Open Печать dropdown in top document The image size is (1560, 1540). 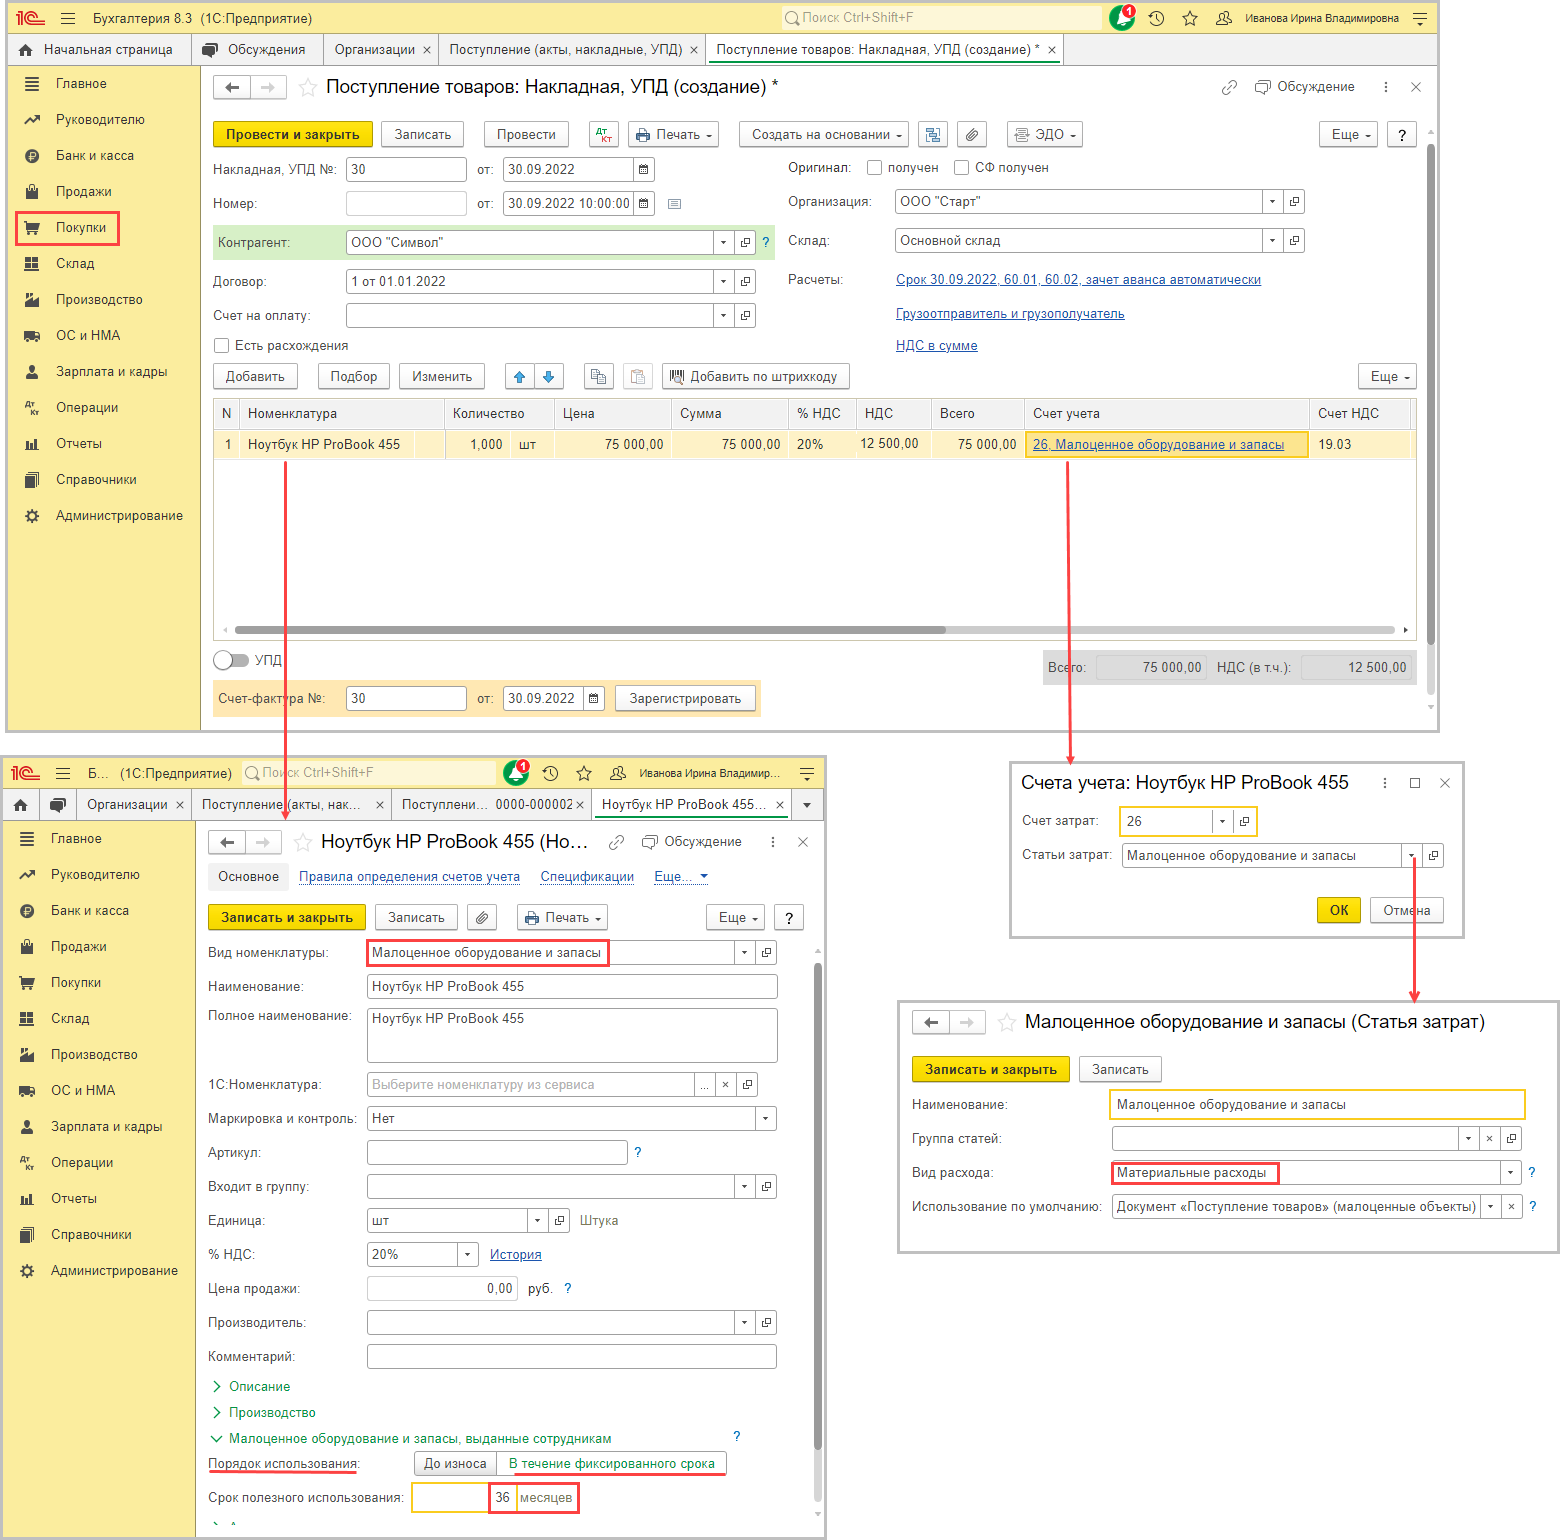click(x=673, y=135)
